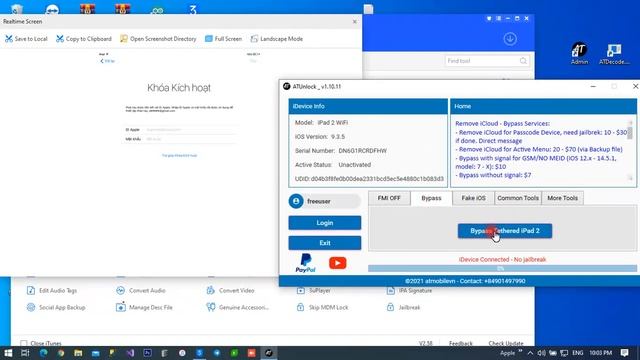Open Convert Audio tool in 3uTools
640x360 pixels.
click(141, 291)
